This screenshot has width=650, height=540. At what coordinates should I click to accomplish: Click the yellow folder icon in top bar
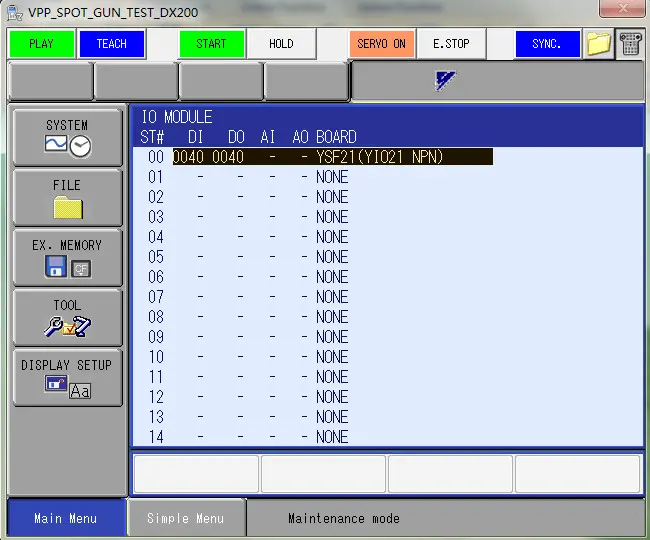598,45
